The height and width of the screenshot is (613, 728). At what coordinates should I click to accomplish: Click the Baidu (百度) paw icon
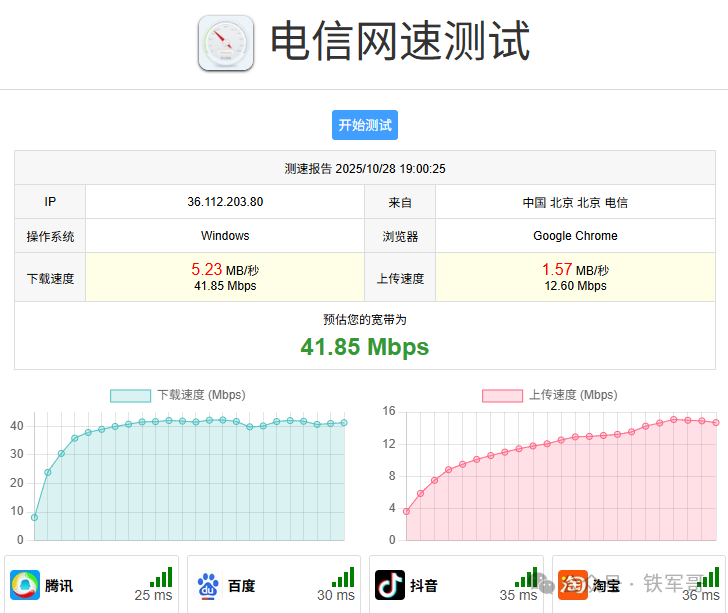tap(207, 585)
